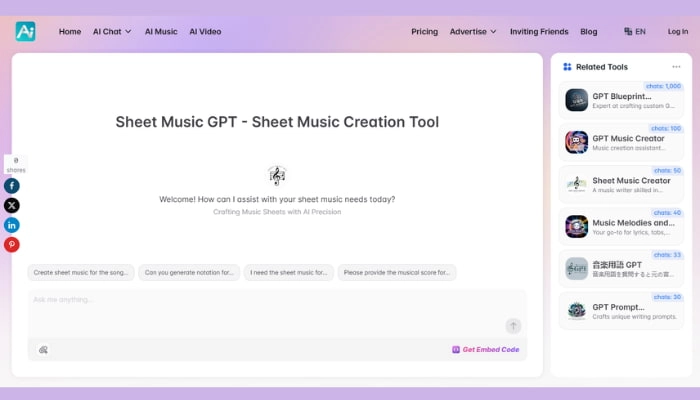Click 音楽用語 GPT thumbnail icon
Viewport: 700px width, 400px height.
point(576,269)
